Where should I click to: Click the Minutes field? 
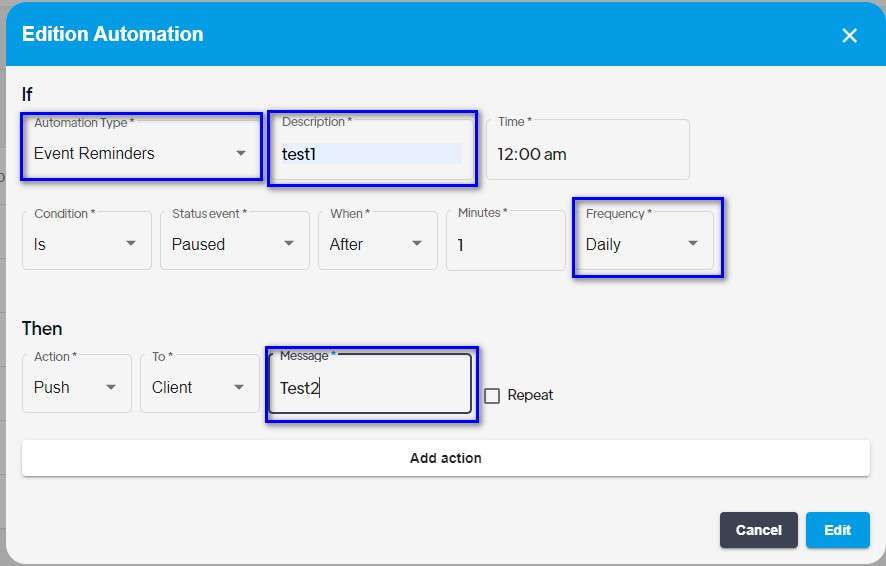[505, 241]
